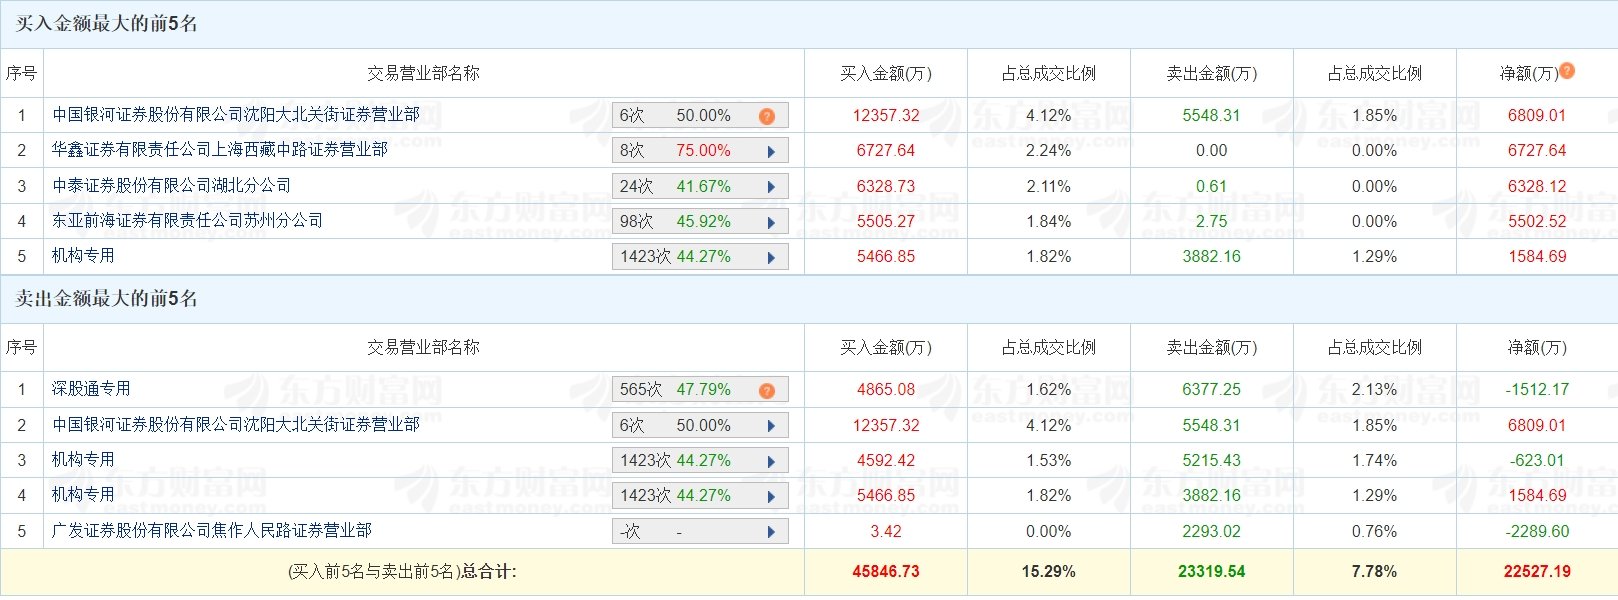Open the 深股通专用 link
The image size is (1618, 600).
pyautogui.click(x=91, y=389)
